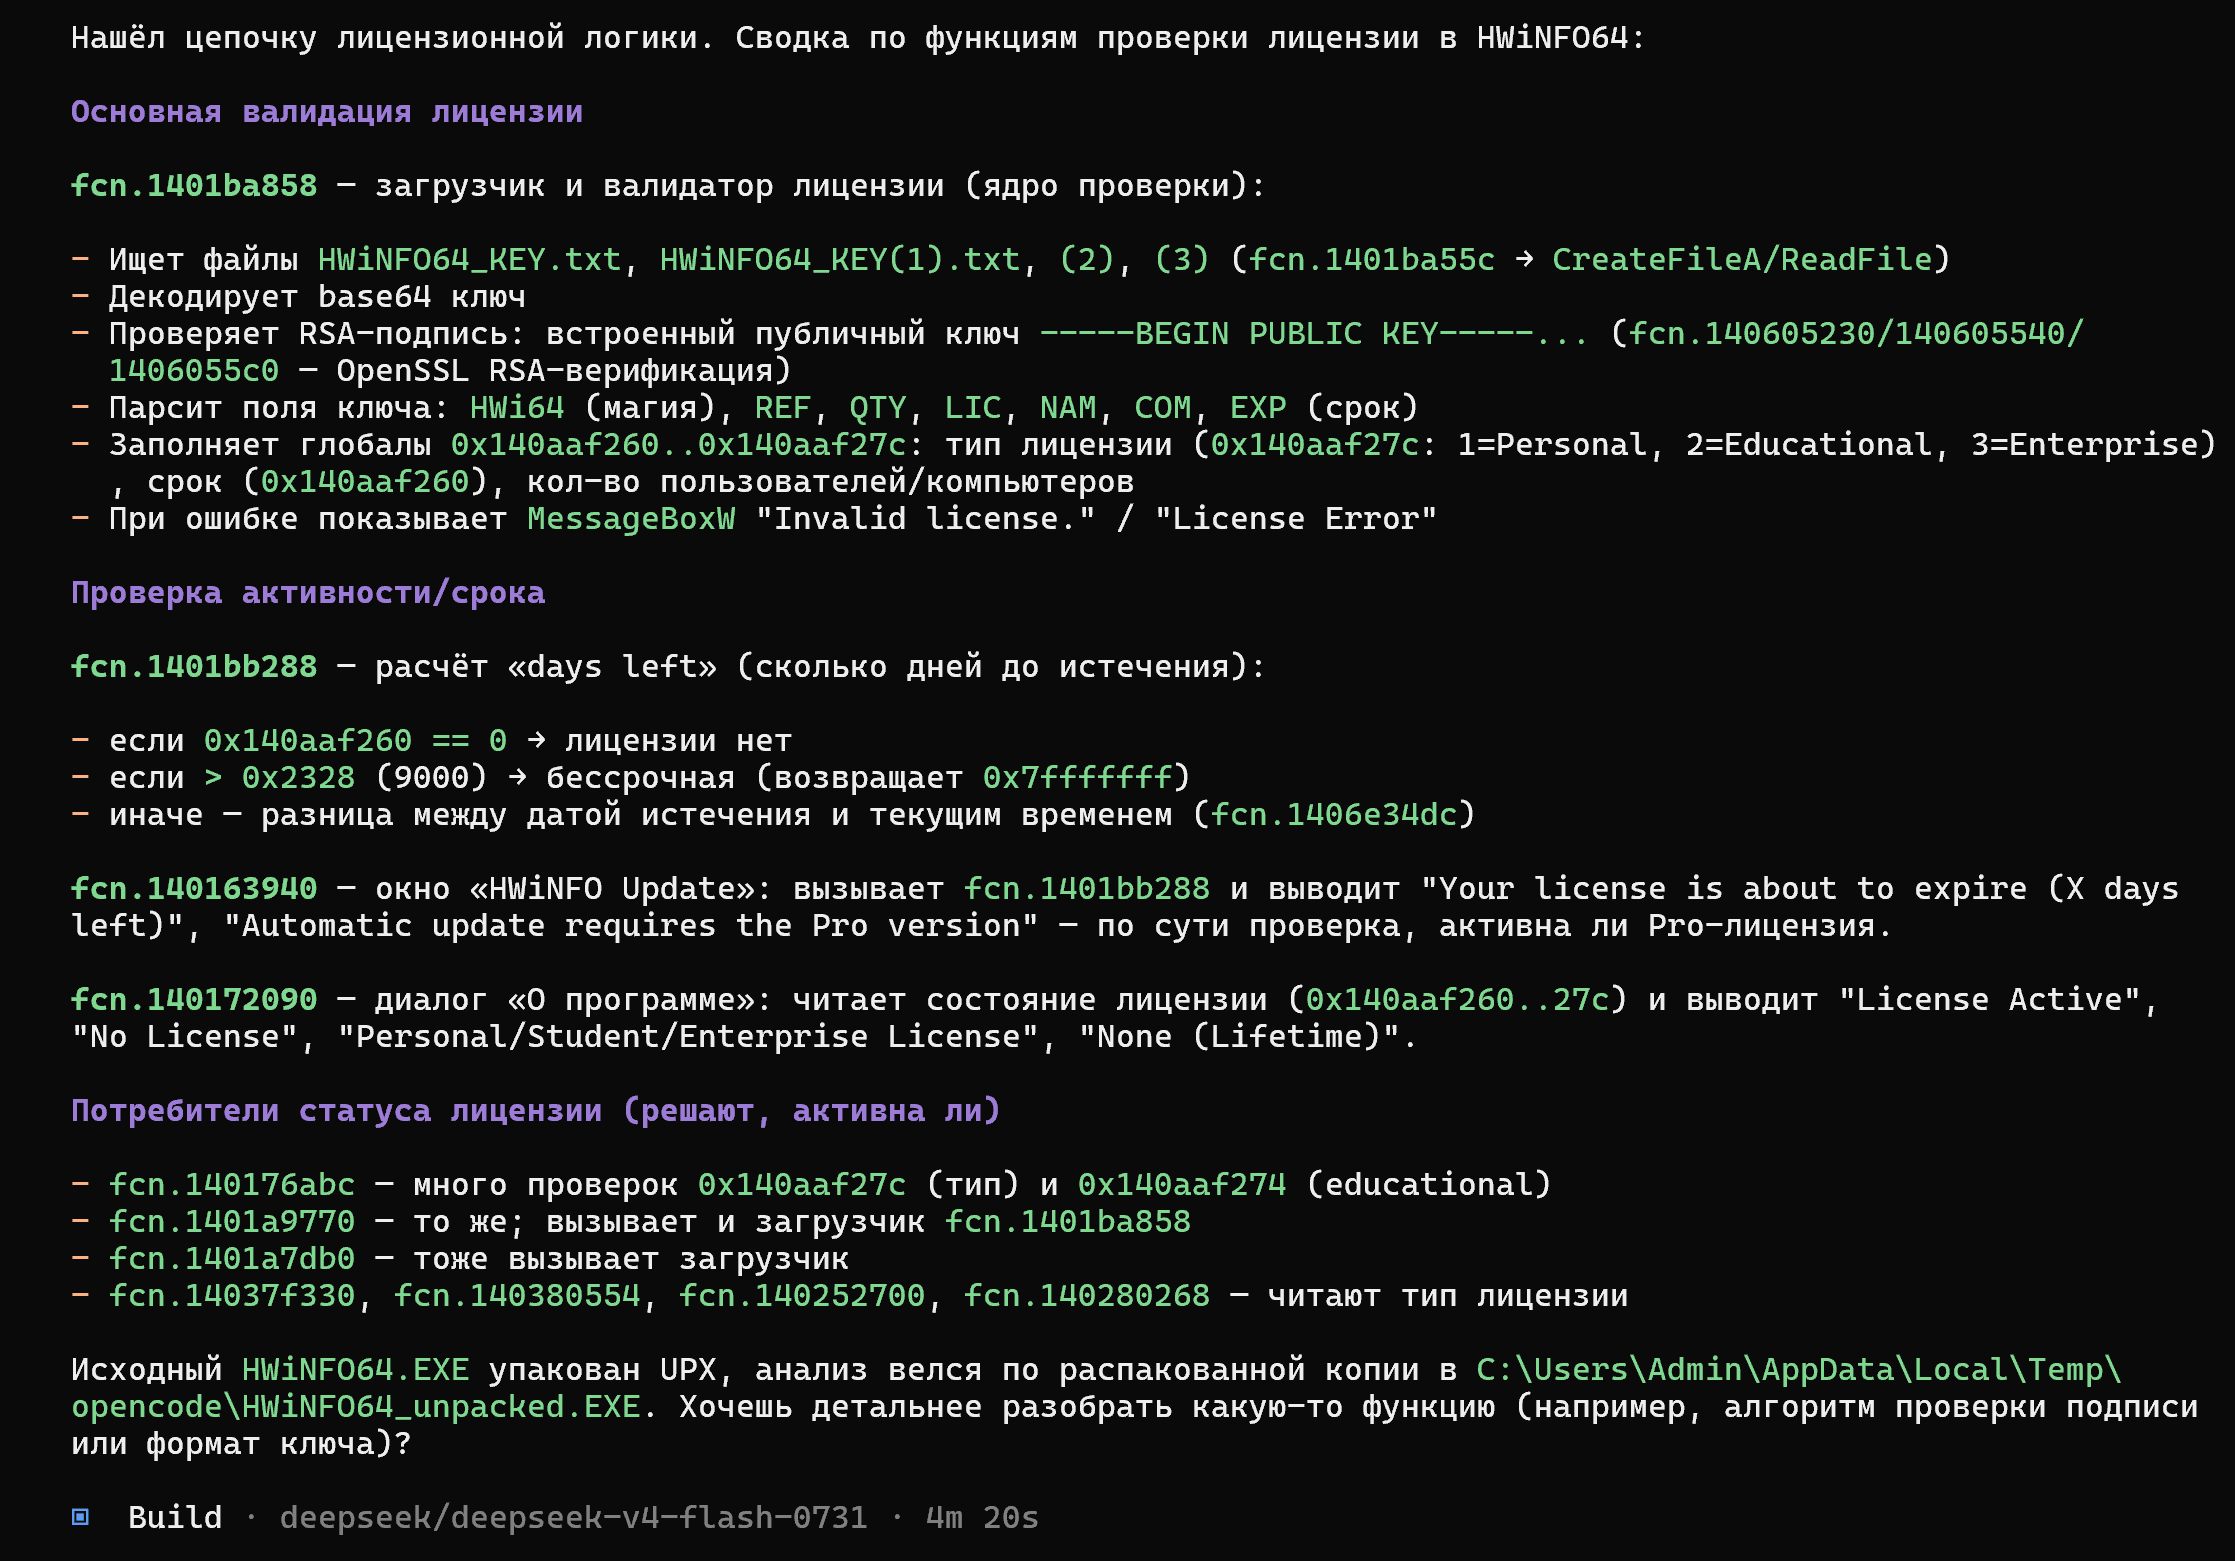Click key field 'LIC'
The image size is (2235, 1561).
click(973, 408)
